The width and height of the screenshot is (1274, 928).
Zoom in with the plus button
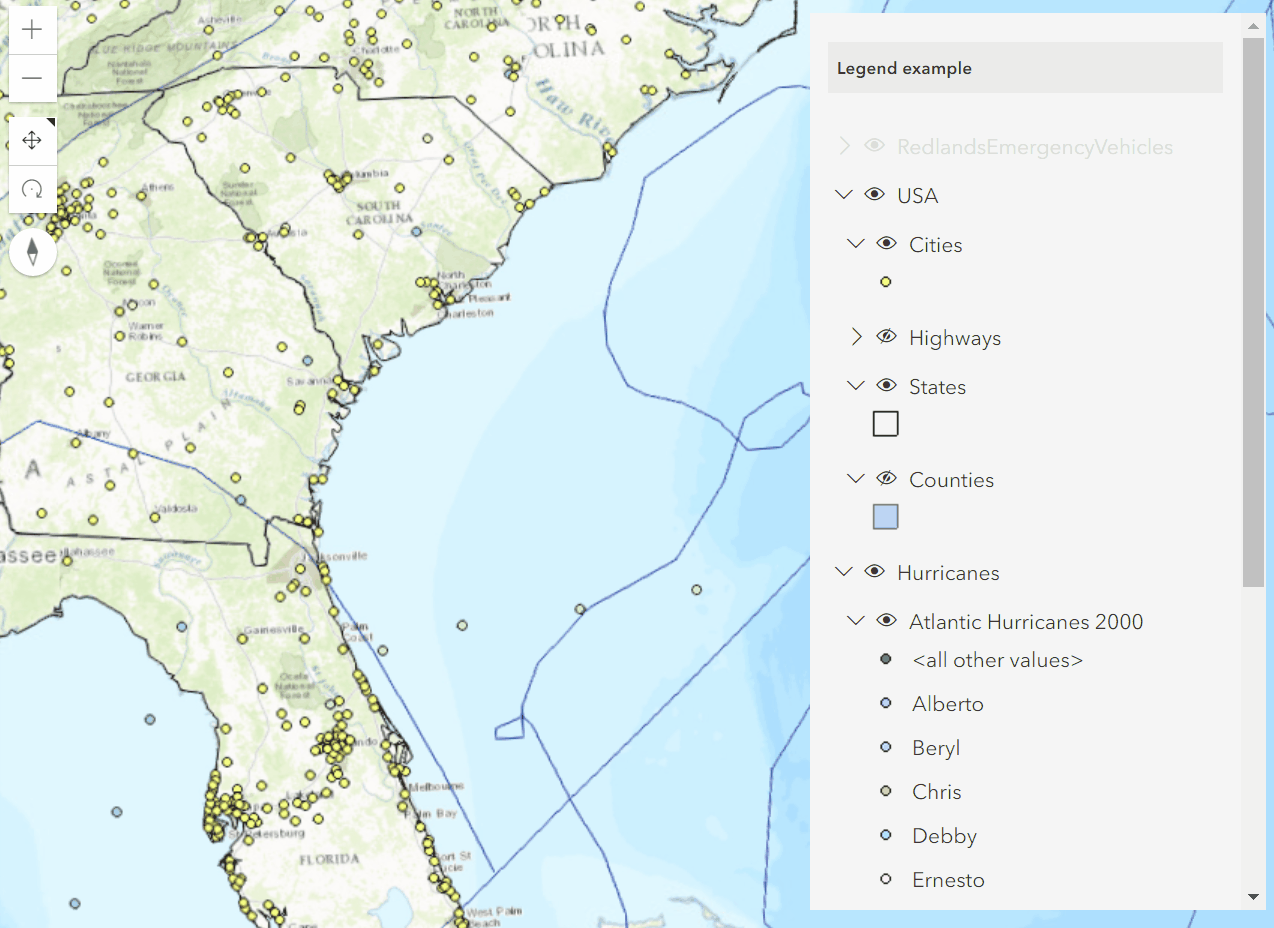32,30
